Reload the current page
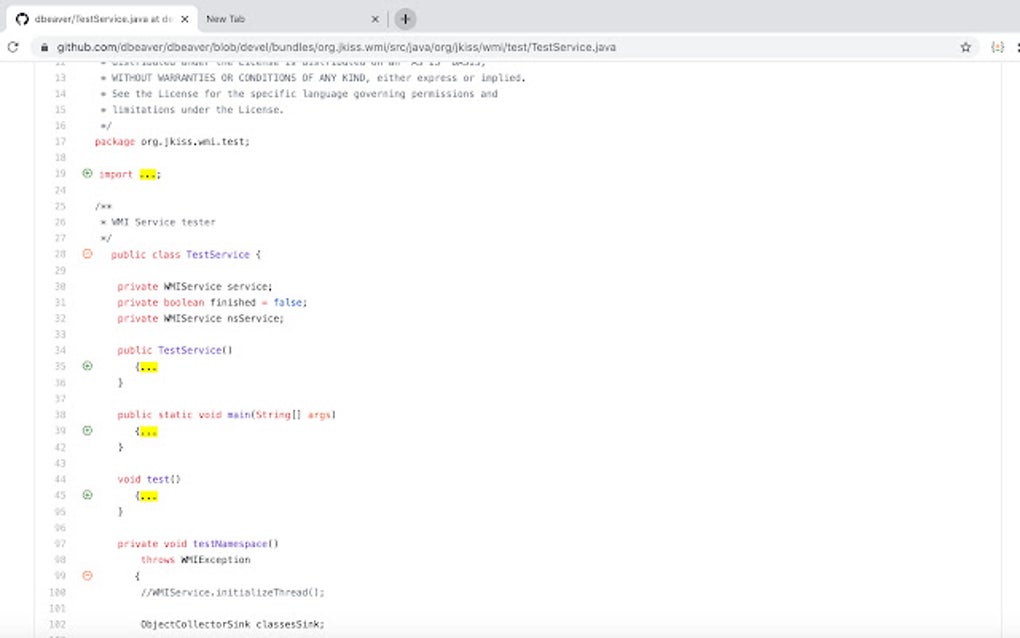 (x=13, y=46)
